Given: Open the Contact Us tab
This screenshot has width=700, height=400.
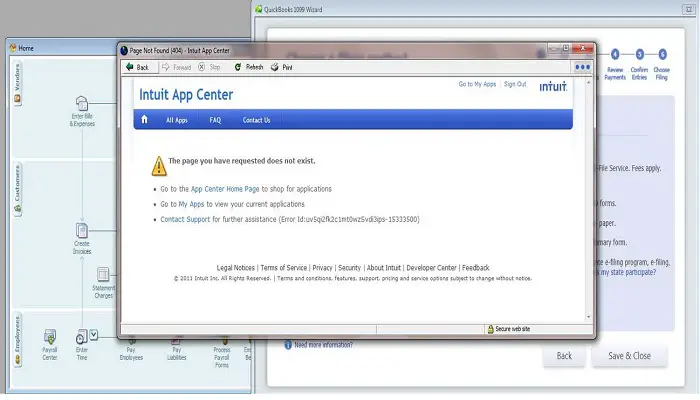Looking at the screenshot, I should pos(256,120).
